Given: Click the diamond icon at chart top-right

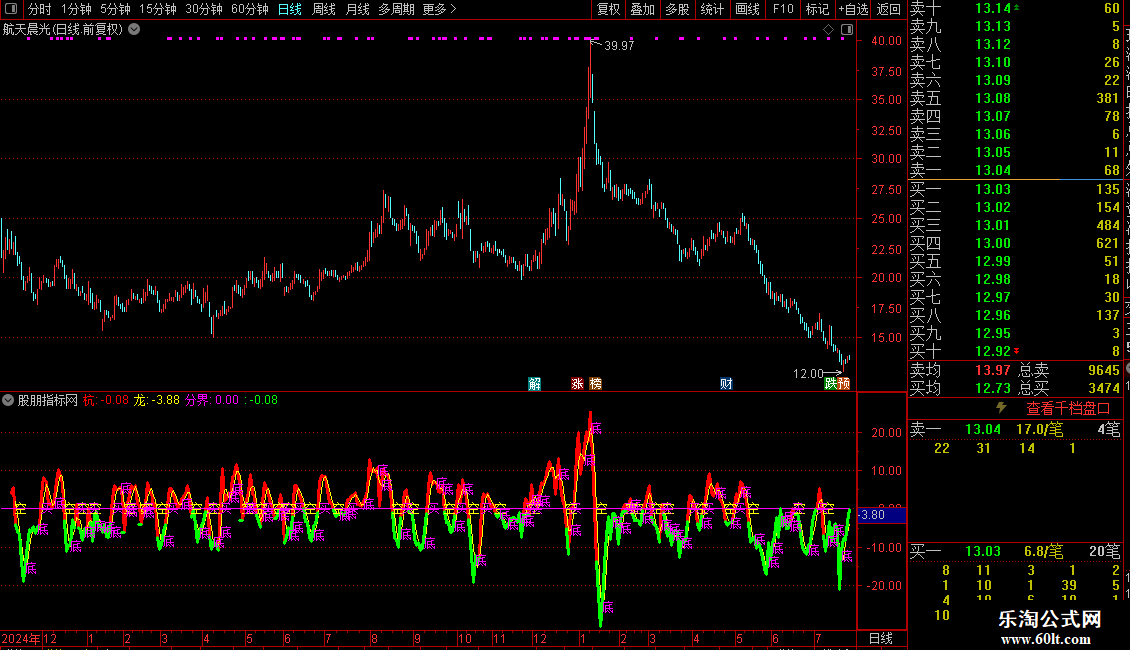Looking at the screenshot, I should 828,30.
